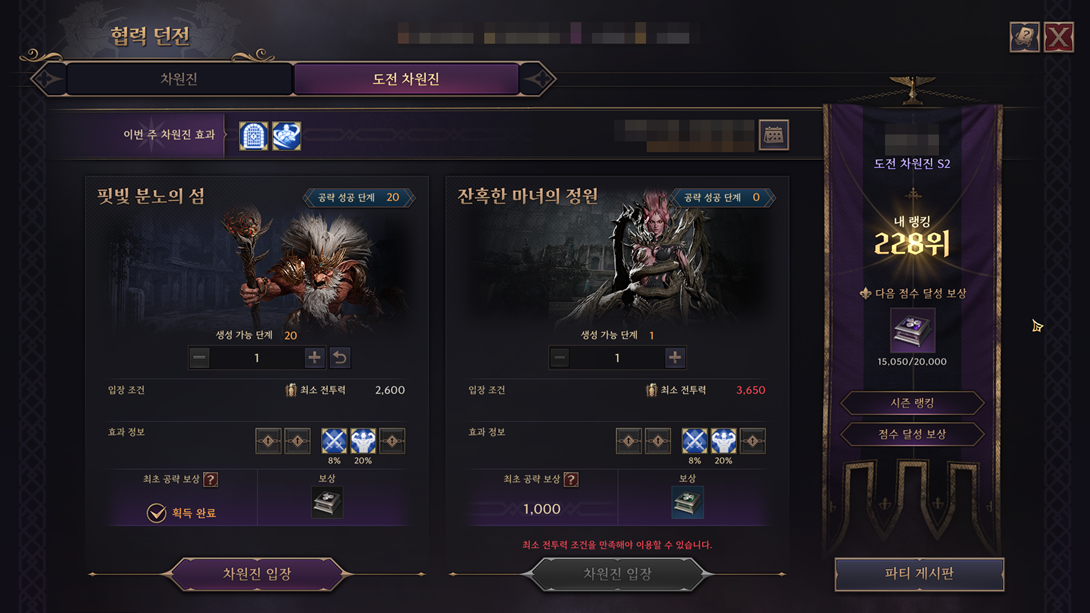Increase stage level for 잔혹한 마녀의 정원

coord(675,357)
